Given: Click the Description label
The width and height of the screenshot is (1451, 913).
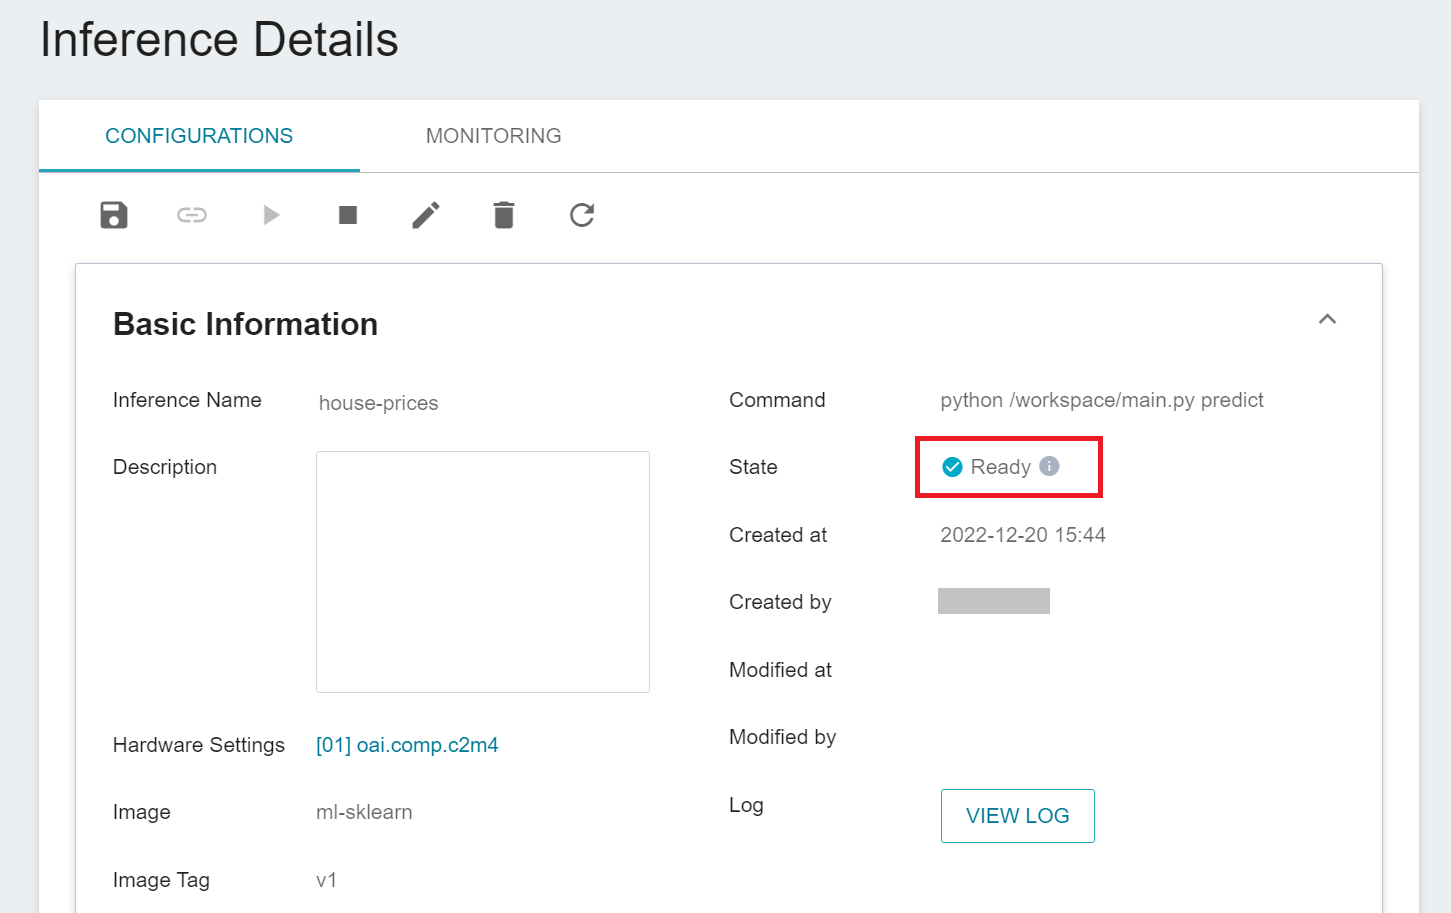Looking at the screenshot, I should point(165,467).
